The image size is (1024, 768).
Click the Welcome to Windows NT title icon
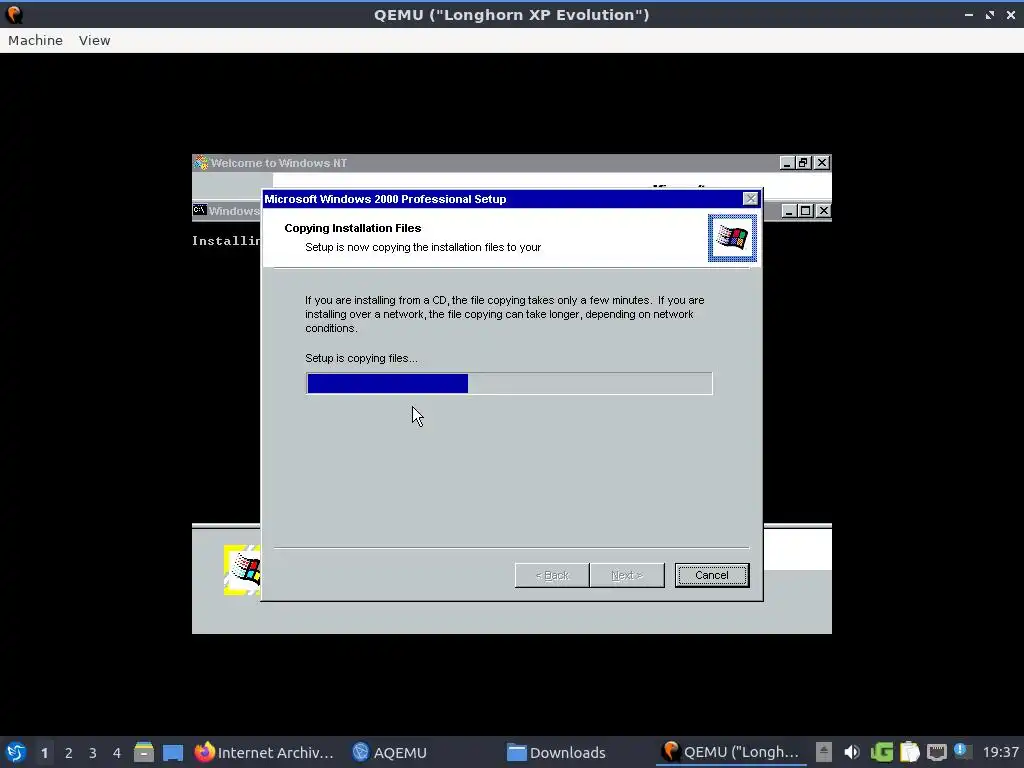click(201, 163)
